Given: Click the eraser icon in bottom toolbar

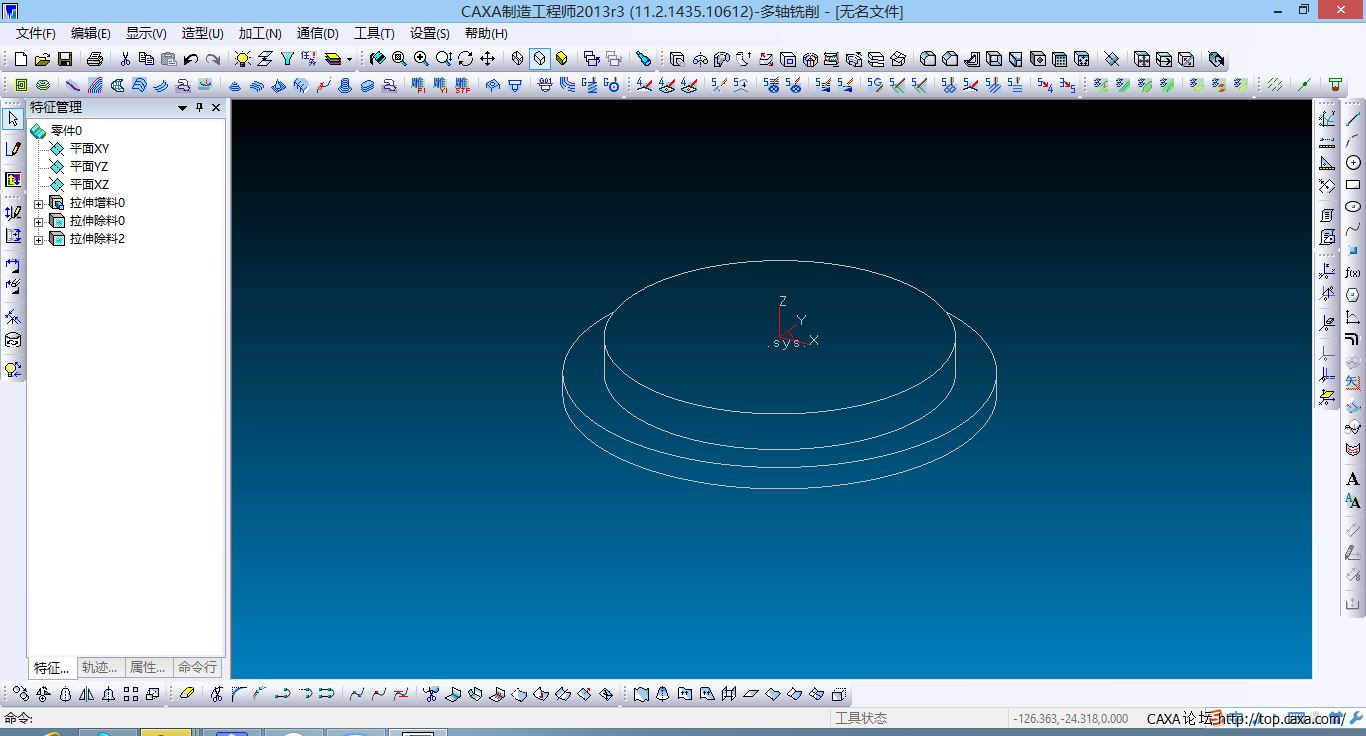Looking at the screenshot, I should click(187, 694).
